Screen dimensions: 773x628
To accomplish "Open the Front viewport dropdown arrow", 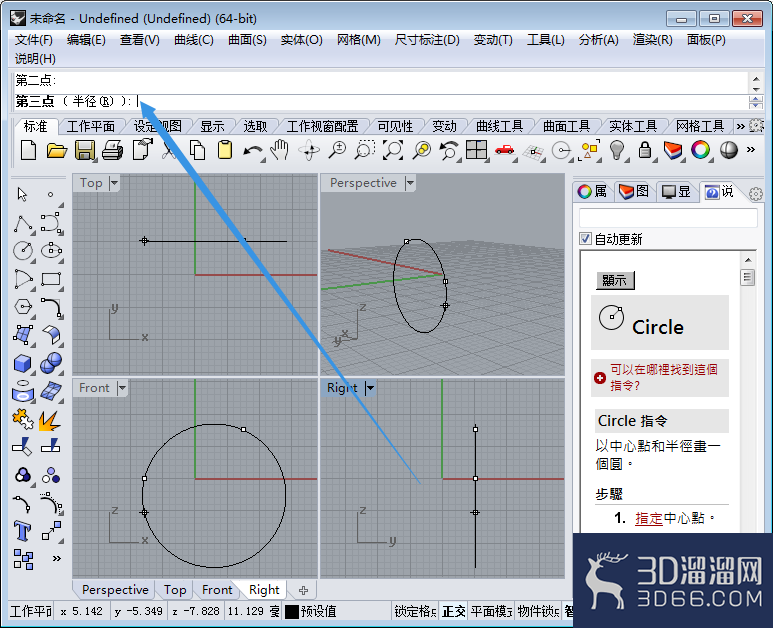I will coord(122,388).
